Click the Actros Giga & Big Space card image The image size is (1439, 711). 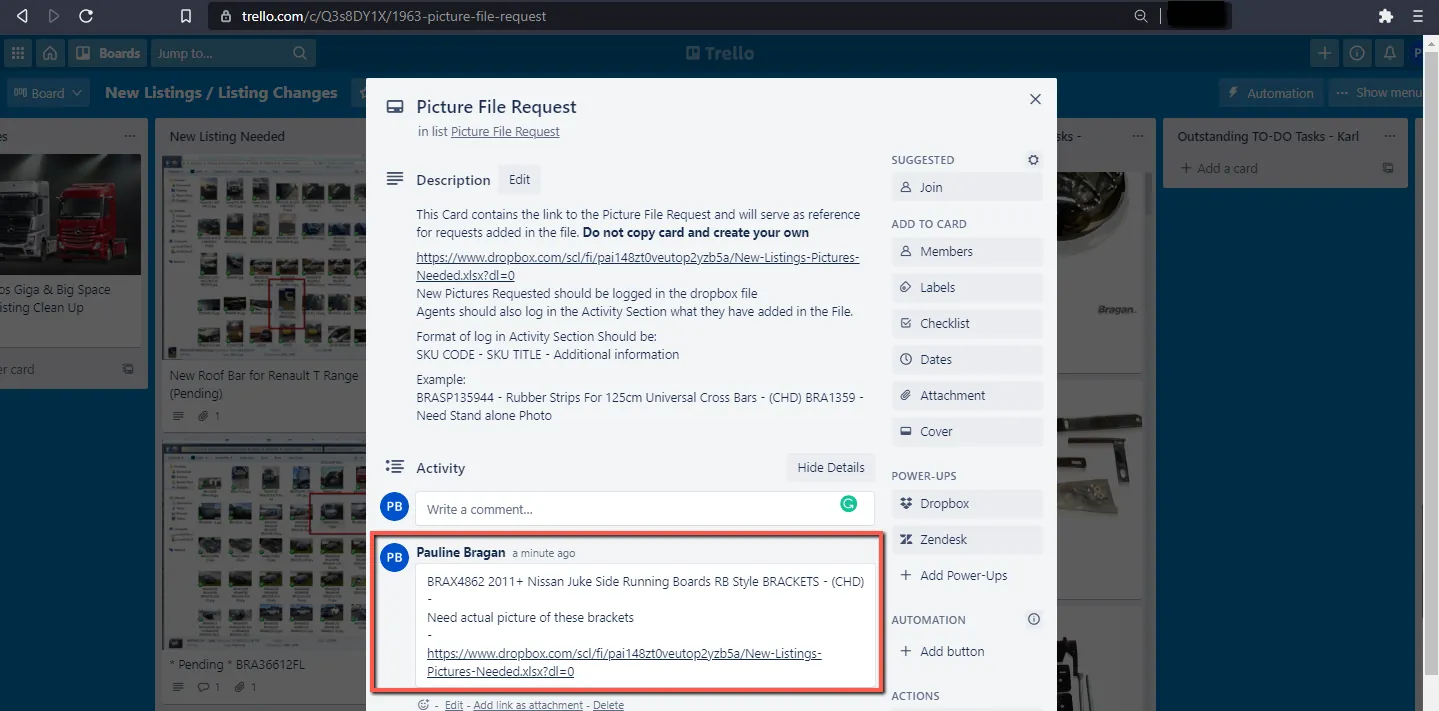(x=70, y=214)
